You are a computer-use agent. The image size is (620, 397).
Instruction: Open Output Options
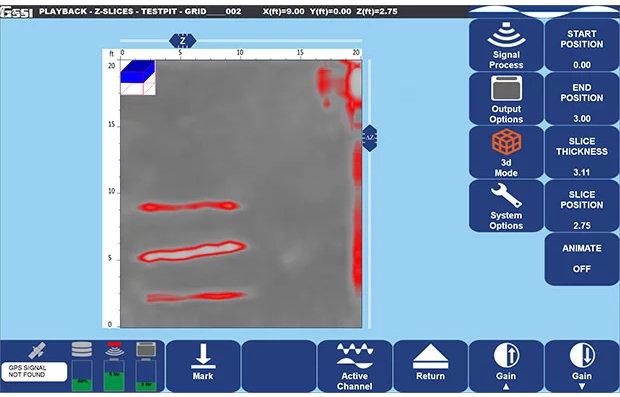point(506,99)
